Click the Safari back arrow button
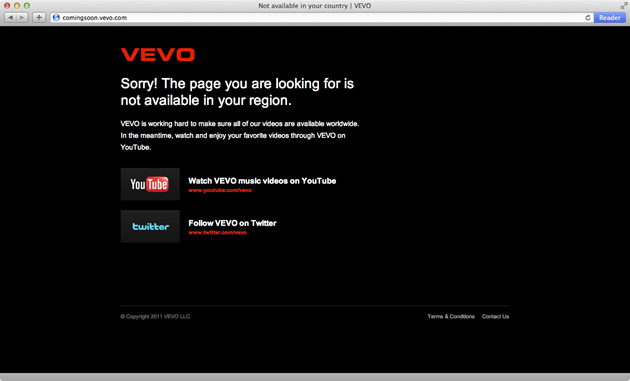The width and height of the screenshot is (630, 381). (x=10, y=18)
